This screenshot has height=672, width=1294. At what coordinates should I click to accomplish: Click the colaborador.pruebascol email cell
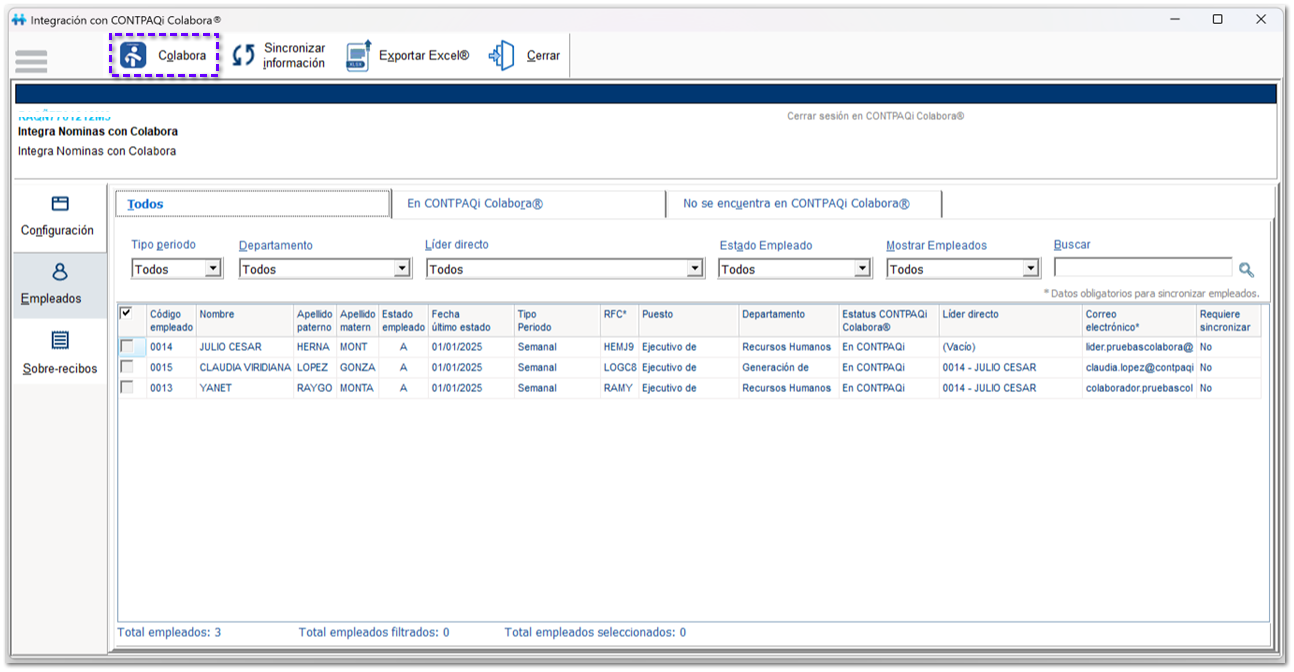pyautogui.click(x=1140, y=388)
